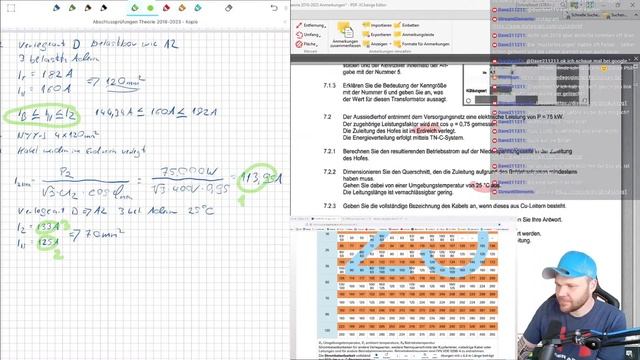Click the magnifier icon in PDF-XChange title bar

coord(564,4)
